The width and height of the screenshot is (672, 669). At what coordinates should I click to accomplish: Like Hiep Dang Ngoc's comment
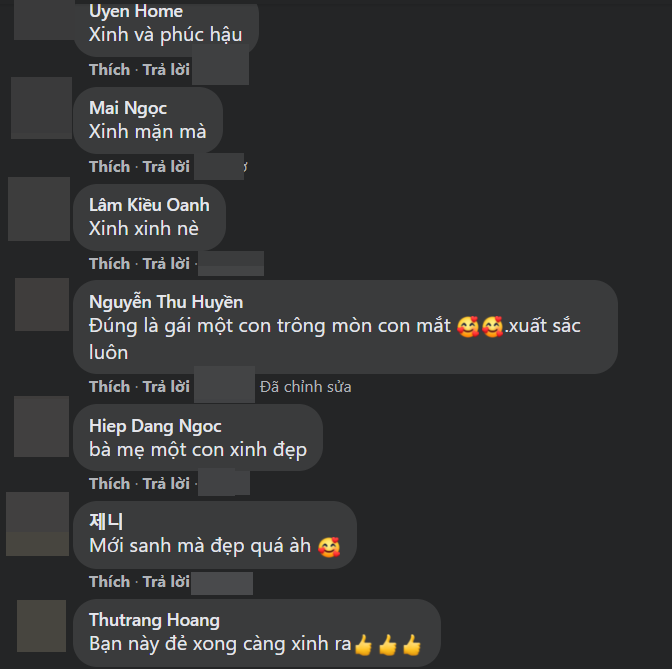click(x=109, y=483)
